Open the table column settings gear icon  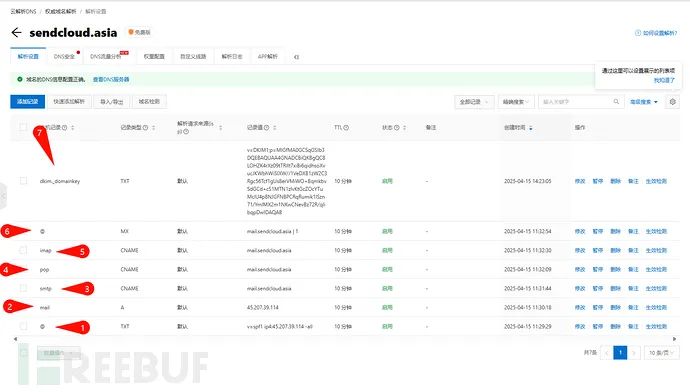672,102
